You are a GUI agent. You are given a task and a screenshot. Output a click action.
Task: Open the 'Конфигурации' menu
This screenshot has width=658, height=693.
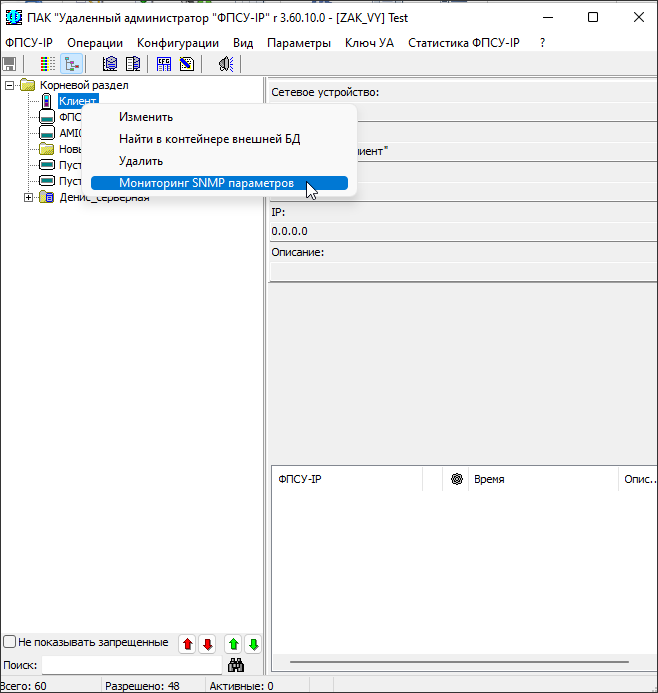(178, 43)
